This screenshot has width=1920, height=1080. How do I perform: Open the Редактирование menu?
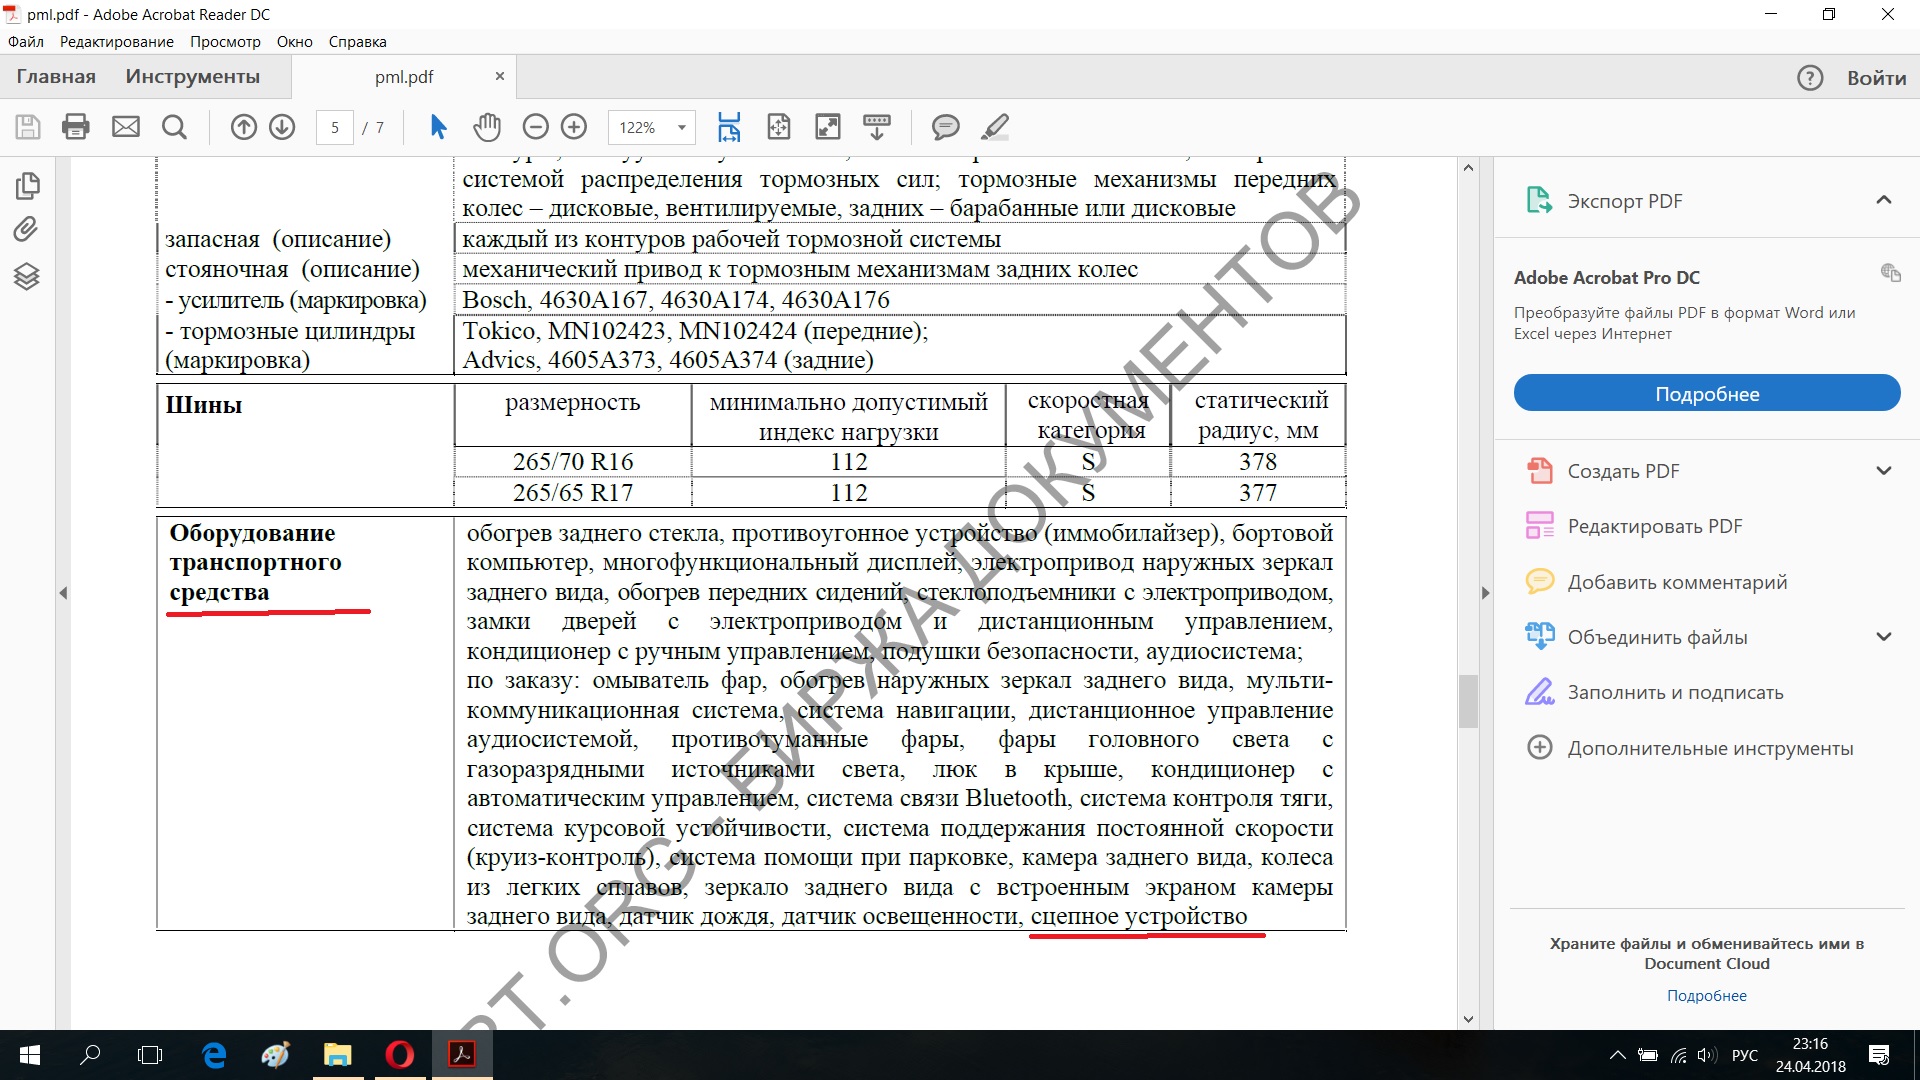click(116, 42)
